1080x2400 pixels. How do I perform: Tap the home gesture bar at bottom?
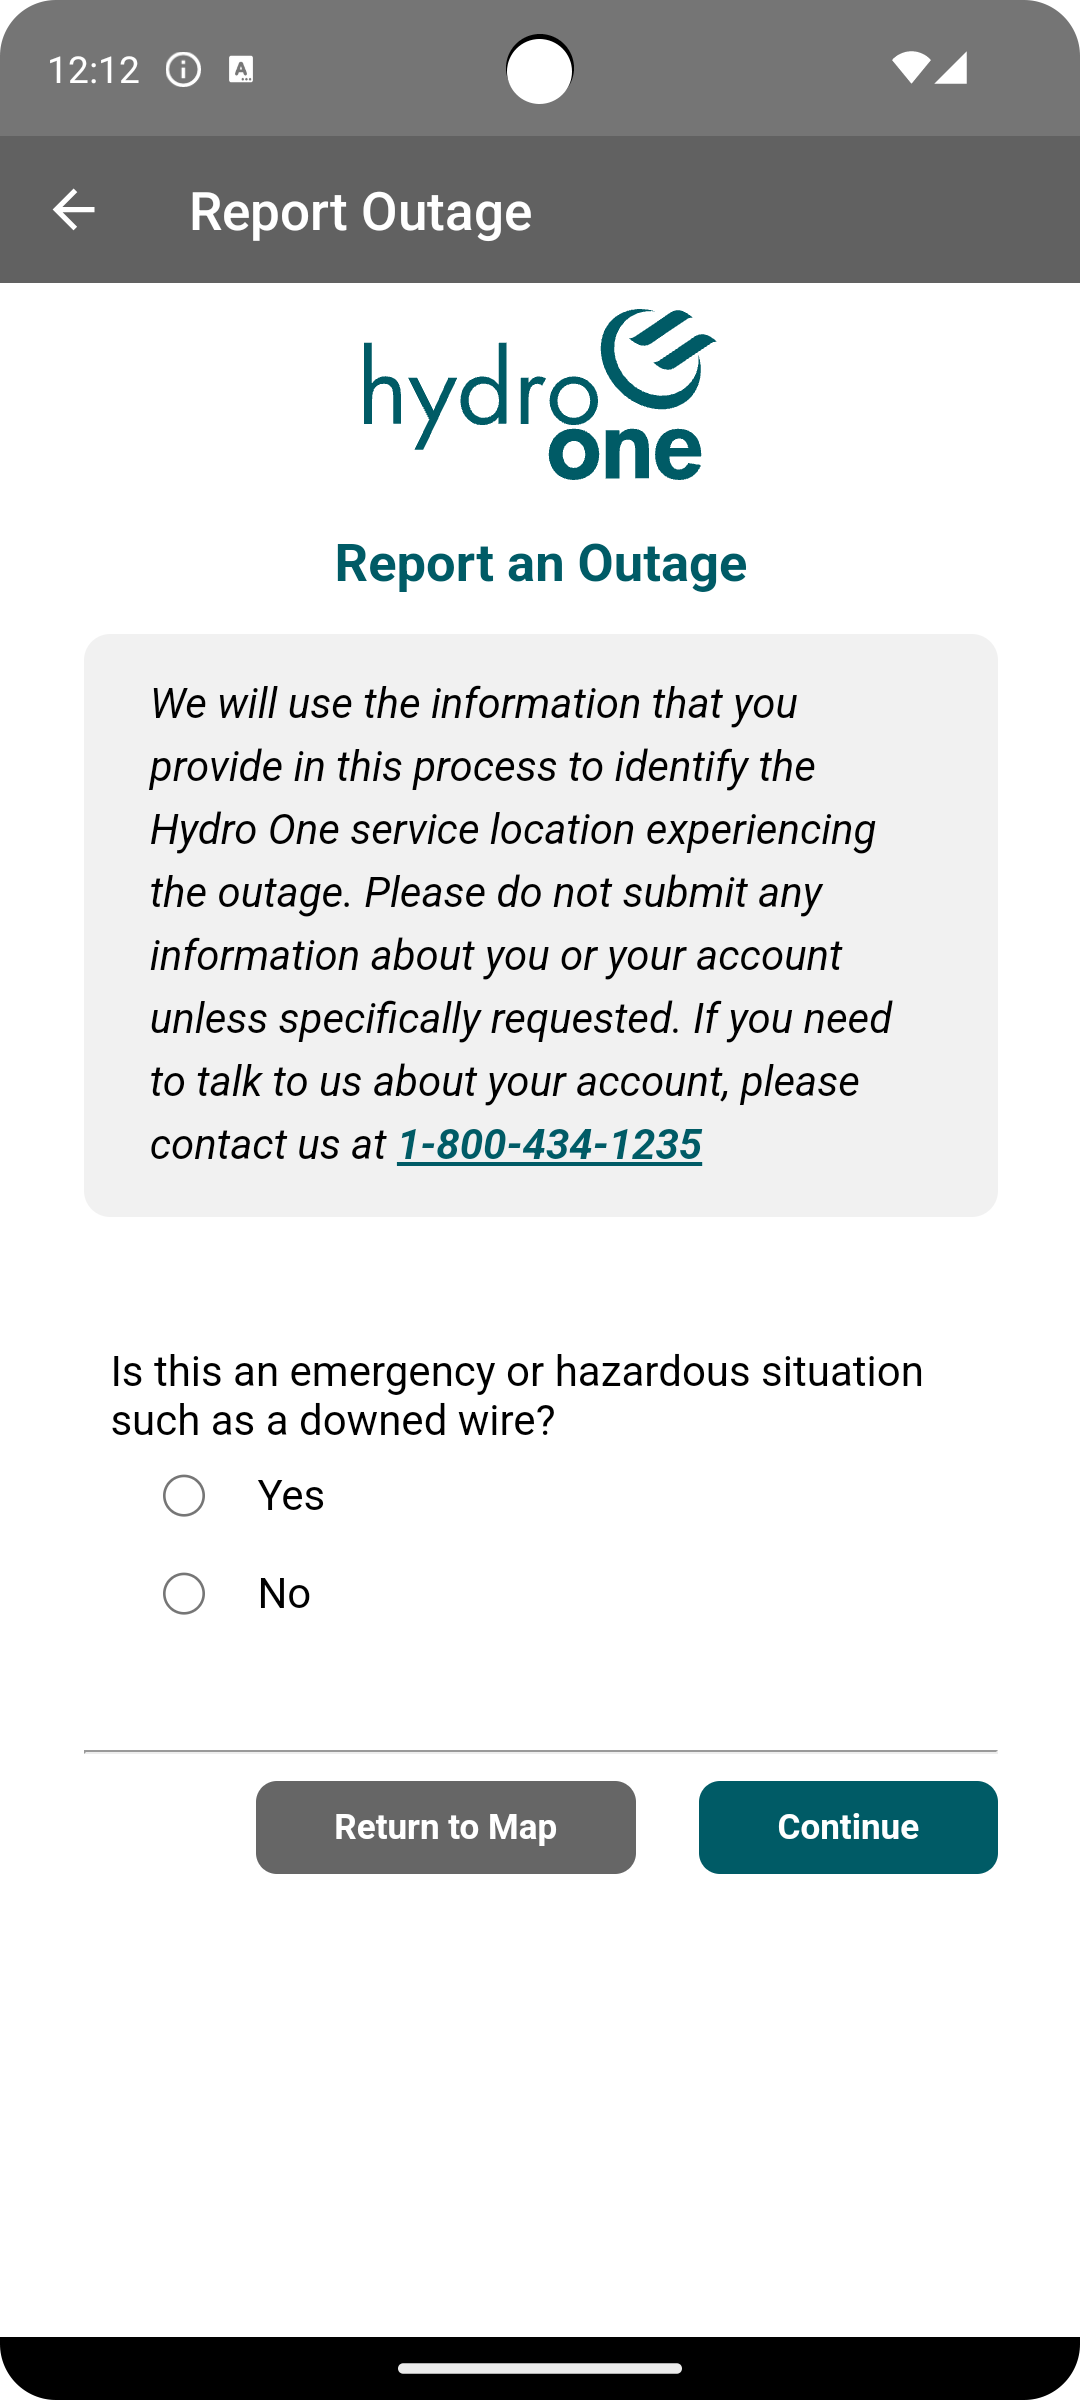540,2368
